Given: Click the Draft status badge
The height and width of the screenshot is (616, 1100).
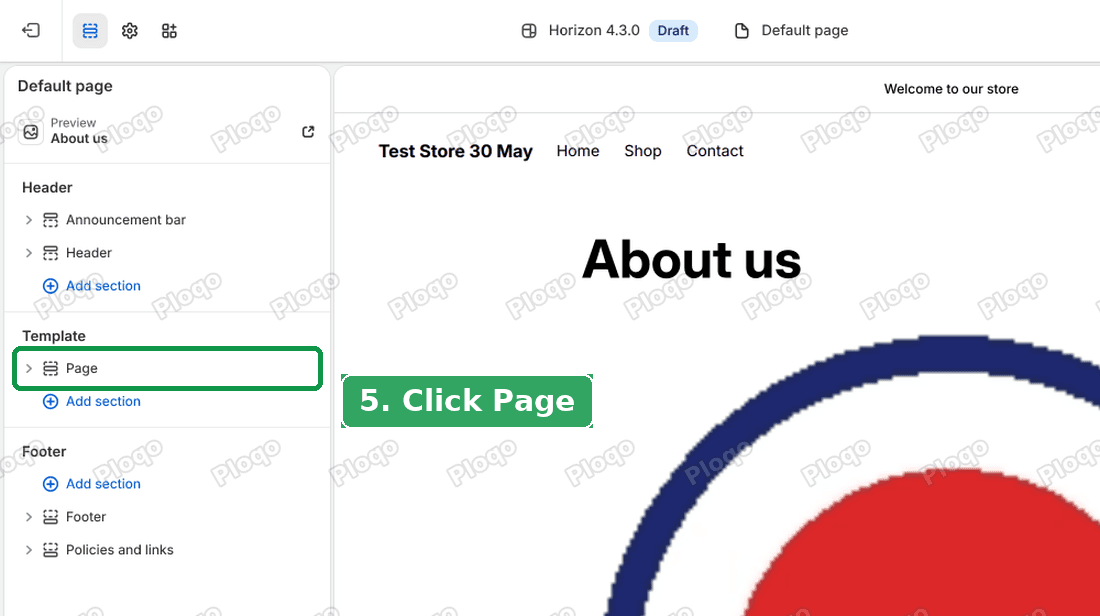Looking at the screenshot, I should (x=673, y=31).
